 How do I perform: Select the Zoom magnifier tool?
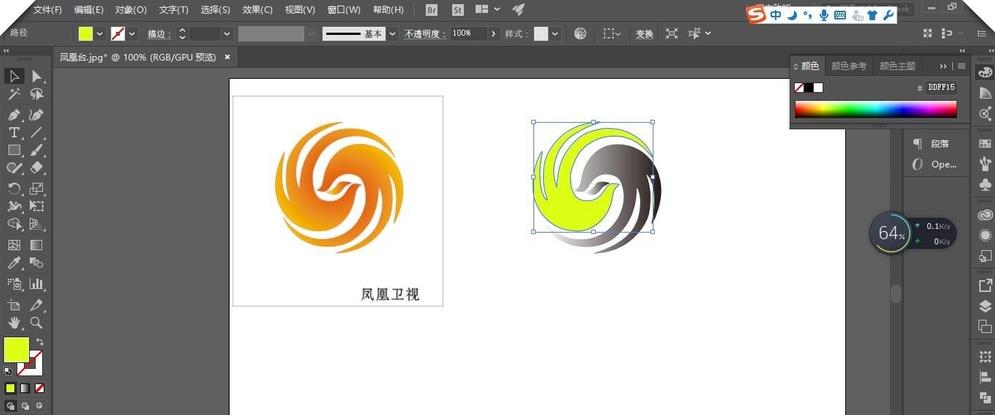tap(37, 323)
